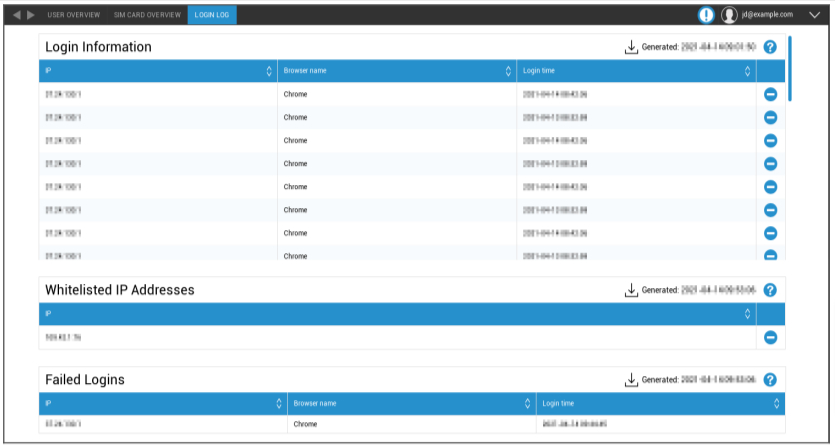Remove the whitelisted IP address entry
835x446 pixels.
pos(770,337)
